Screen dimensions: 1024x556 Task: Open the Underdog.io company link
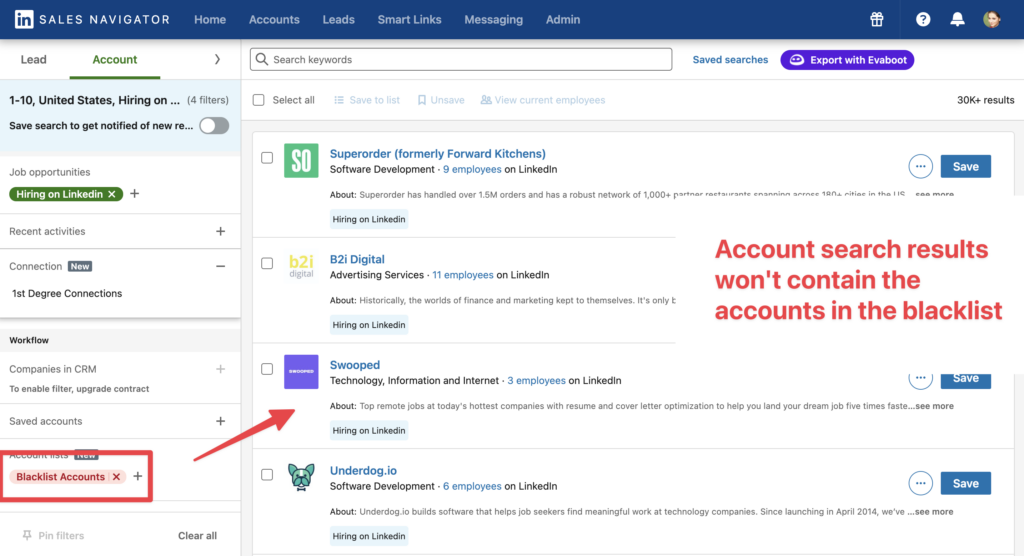tap(363, 470)
